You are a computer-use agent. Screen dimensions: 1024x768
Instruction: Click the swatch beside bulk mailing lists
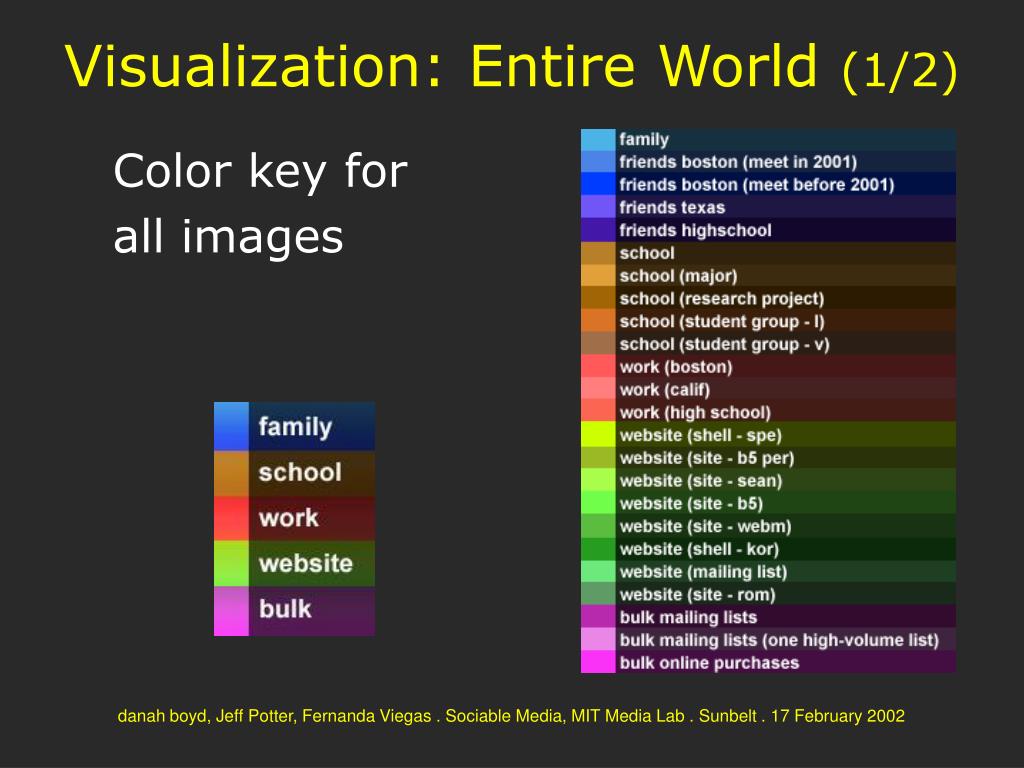pos(598,617)
